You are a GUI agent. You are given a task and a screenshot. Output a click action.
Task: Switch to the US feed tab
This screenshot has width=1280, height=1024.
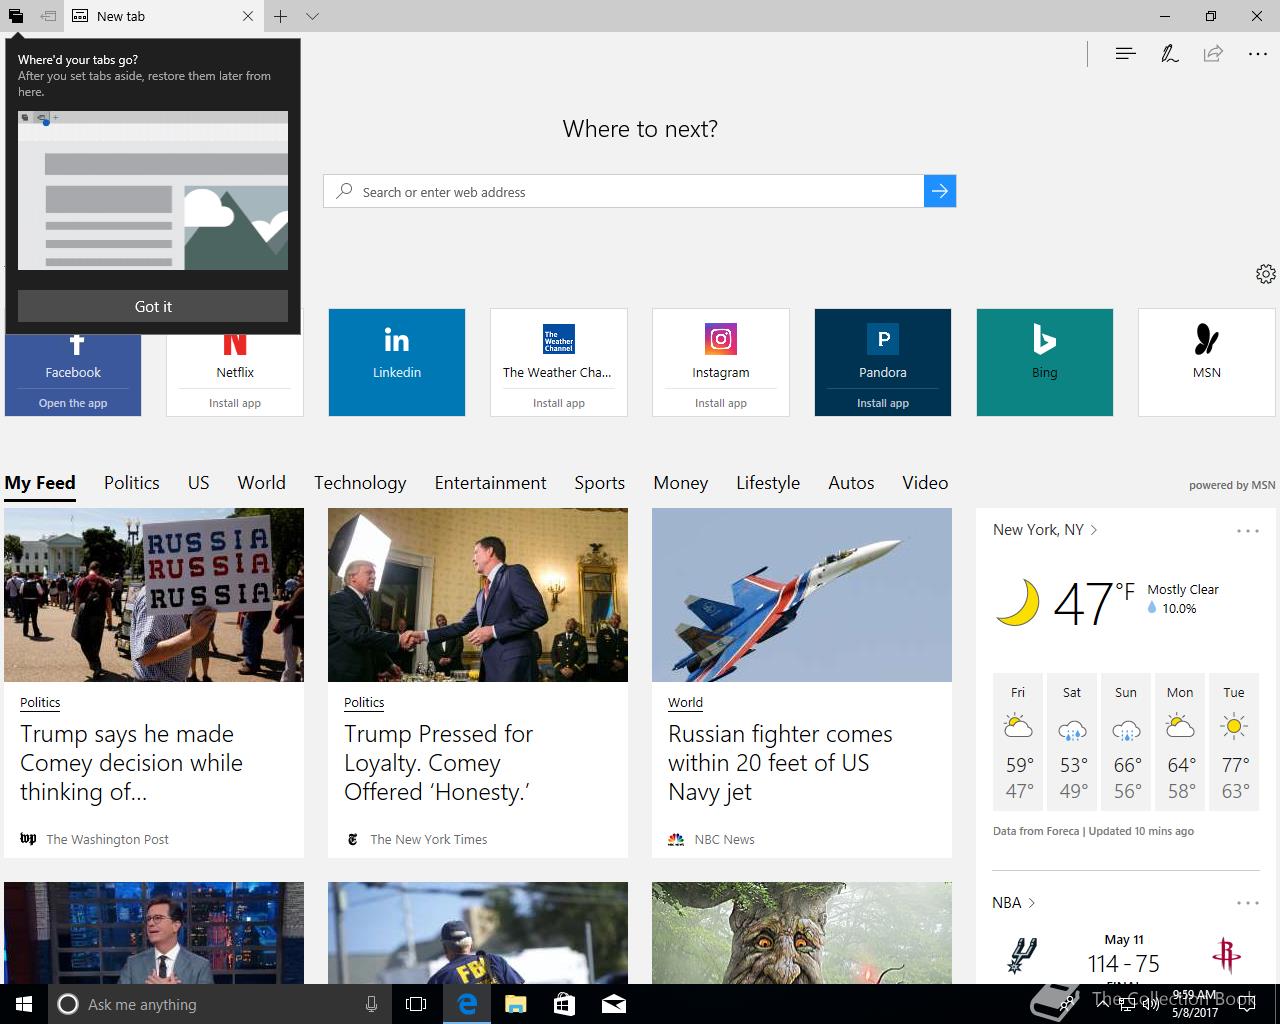[199, 483]
